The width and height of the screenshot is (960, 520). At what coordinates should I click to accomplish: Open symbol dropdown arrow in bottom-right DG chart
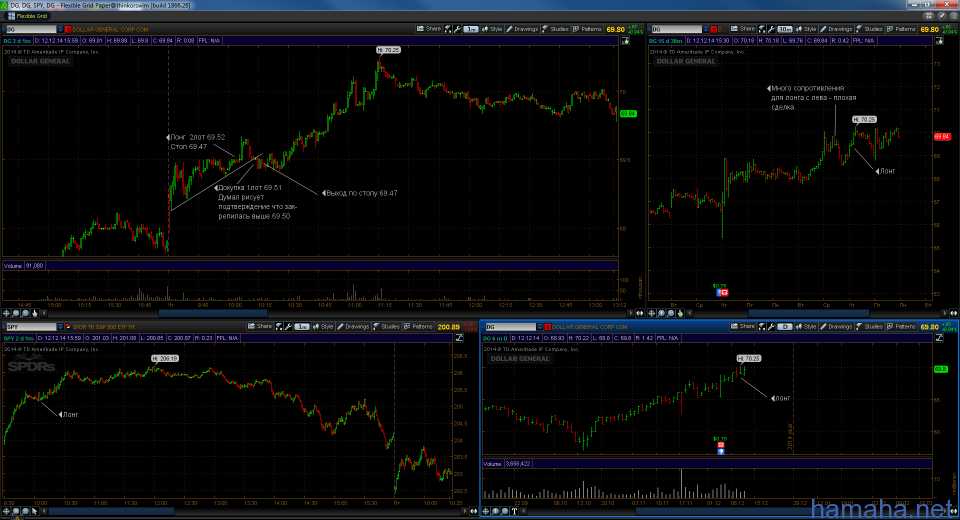[x=539, y=326]
